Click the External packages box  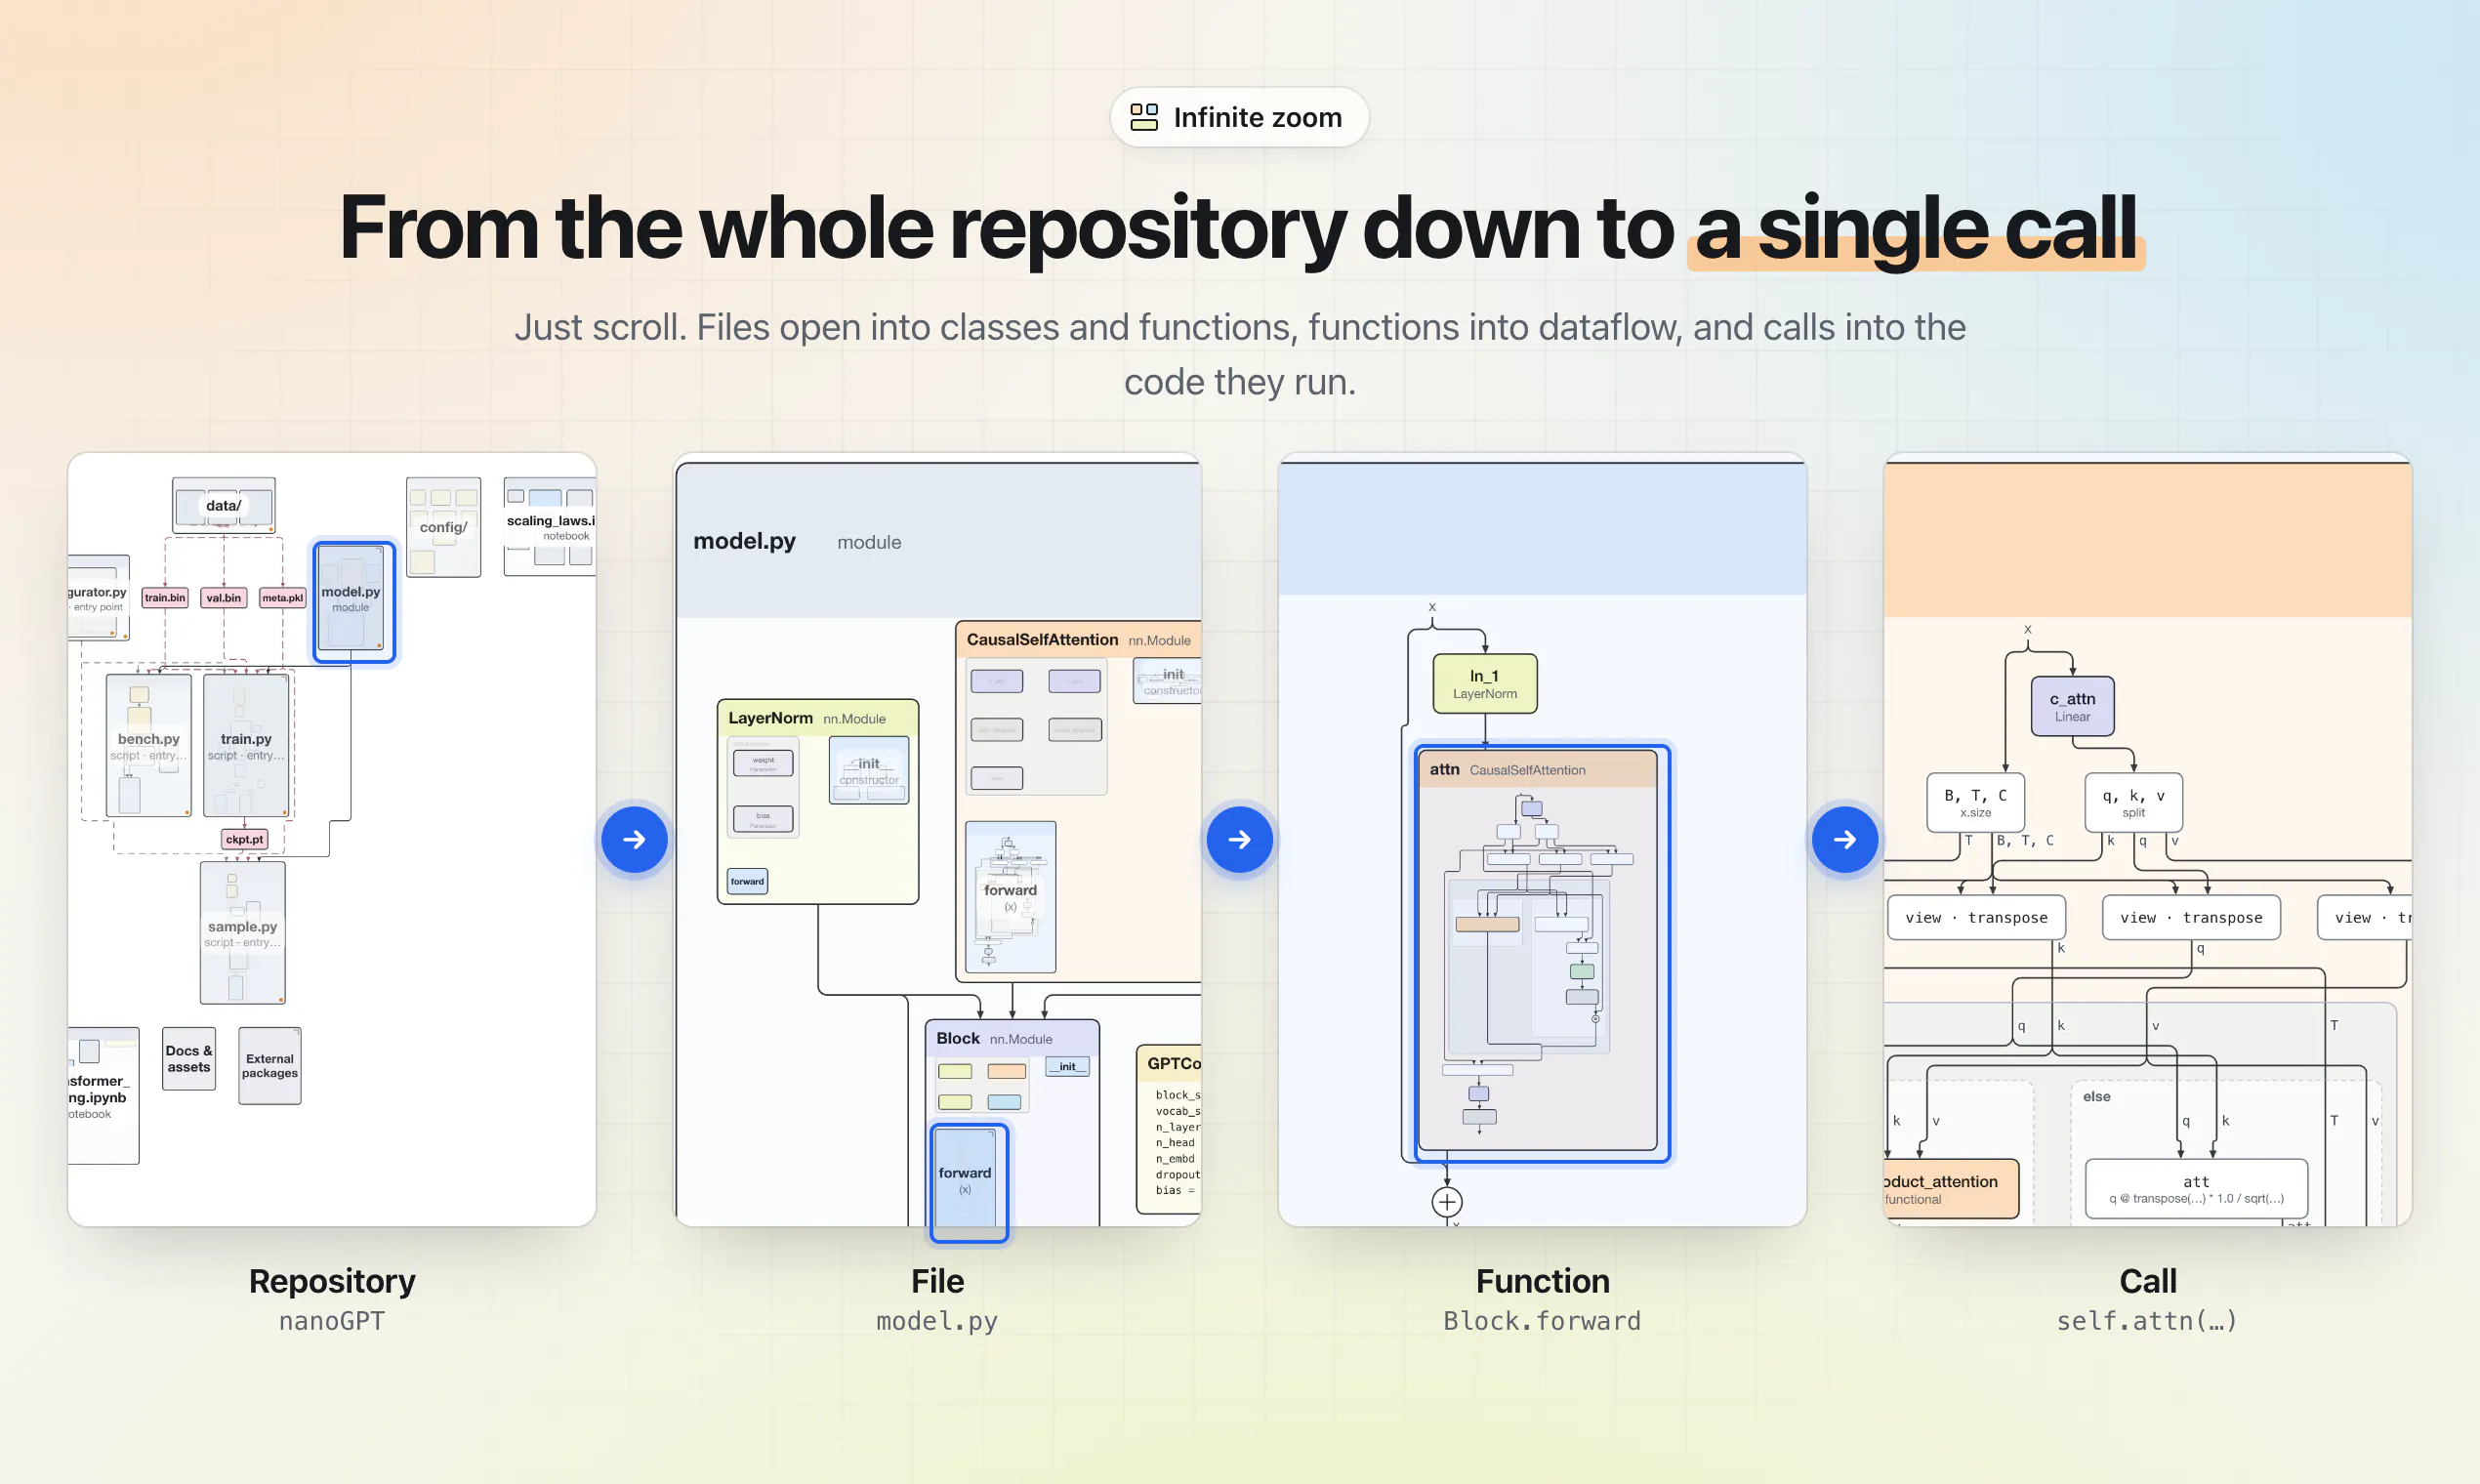[270, 1066]
